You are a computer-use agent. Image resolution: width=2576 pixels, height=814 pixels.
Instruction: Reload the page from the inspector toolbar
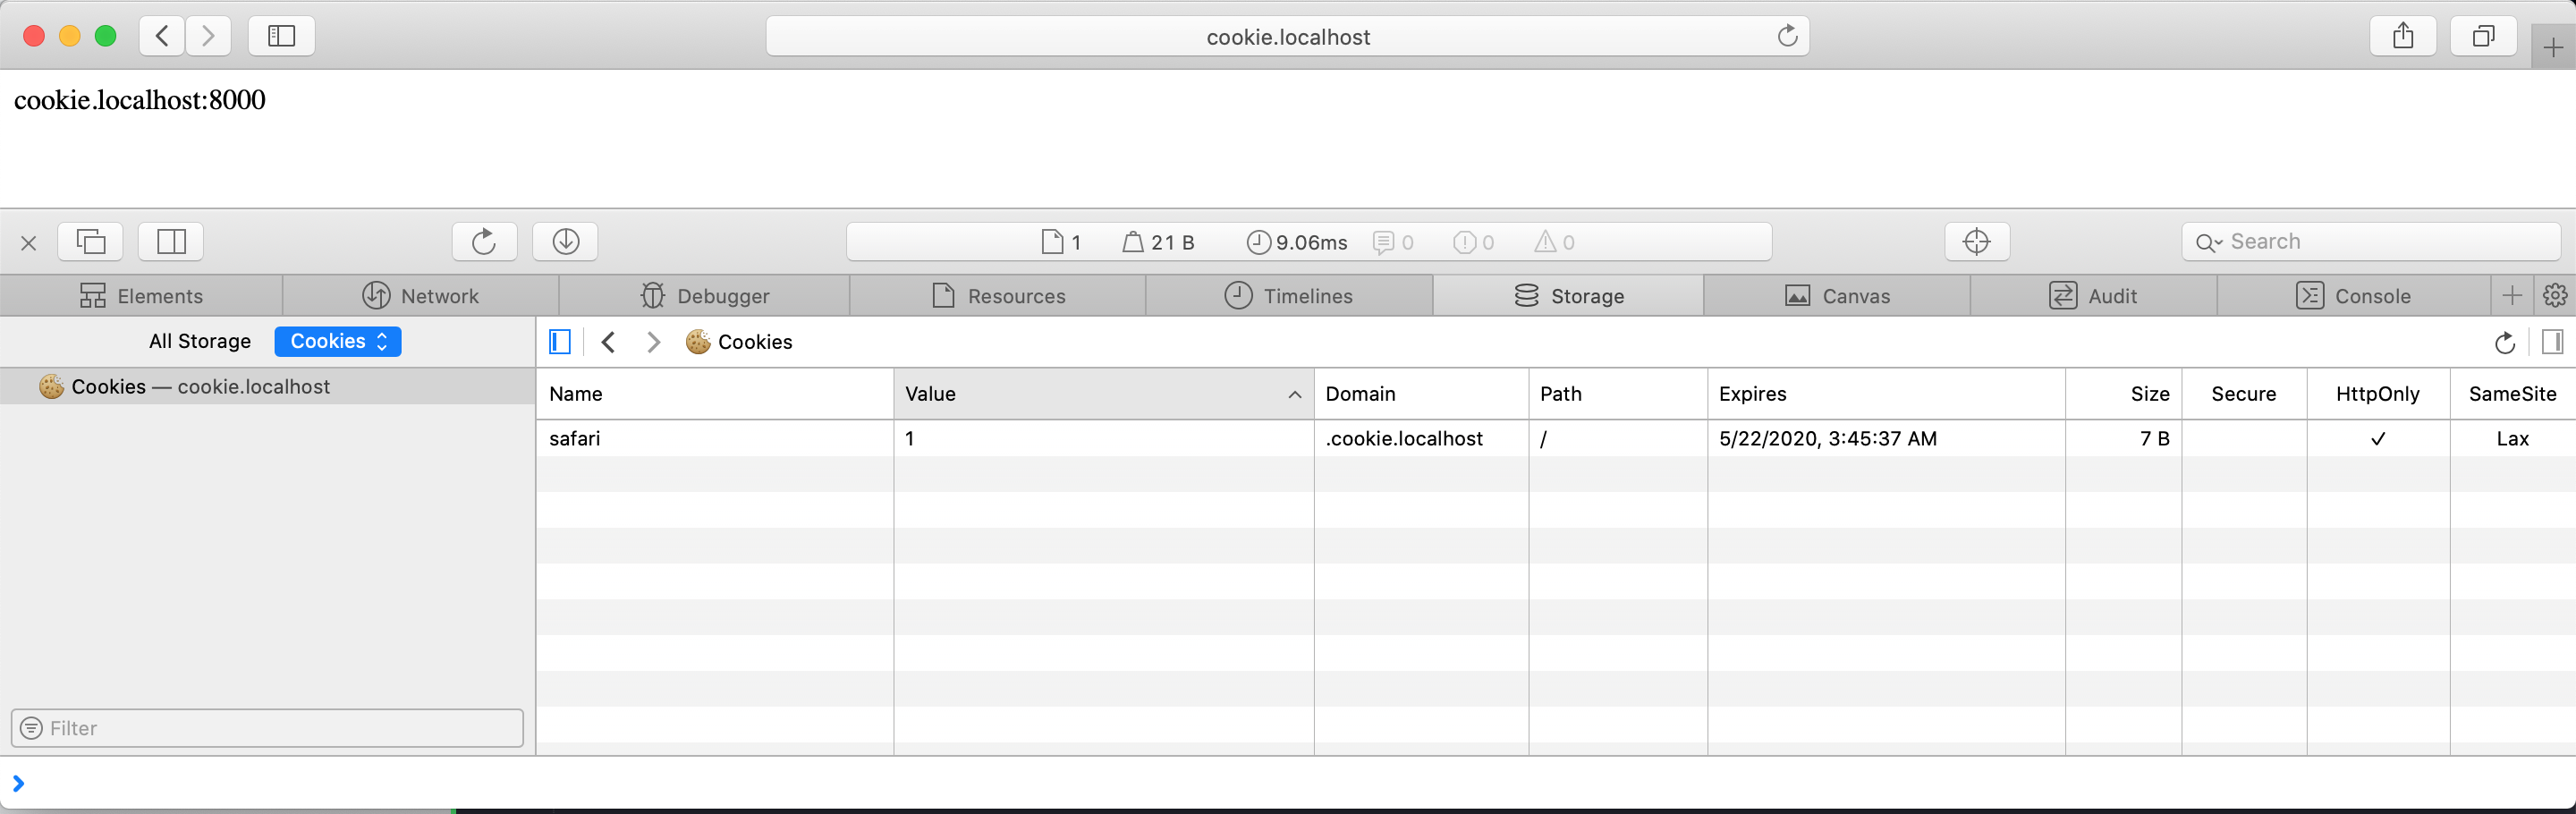pyautogui.click(x=484, y=241)
